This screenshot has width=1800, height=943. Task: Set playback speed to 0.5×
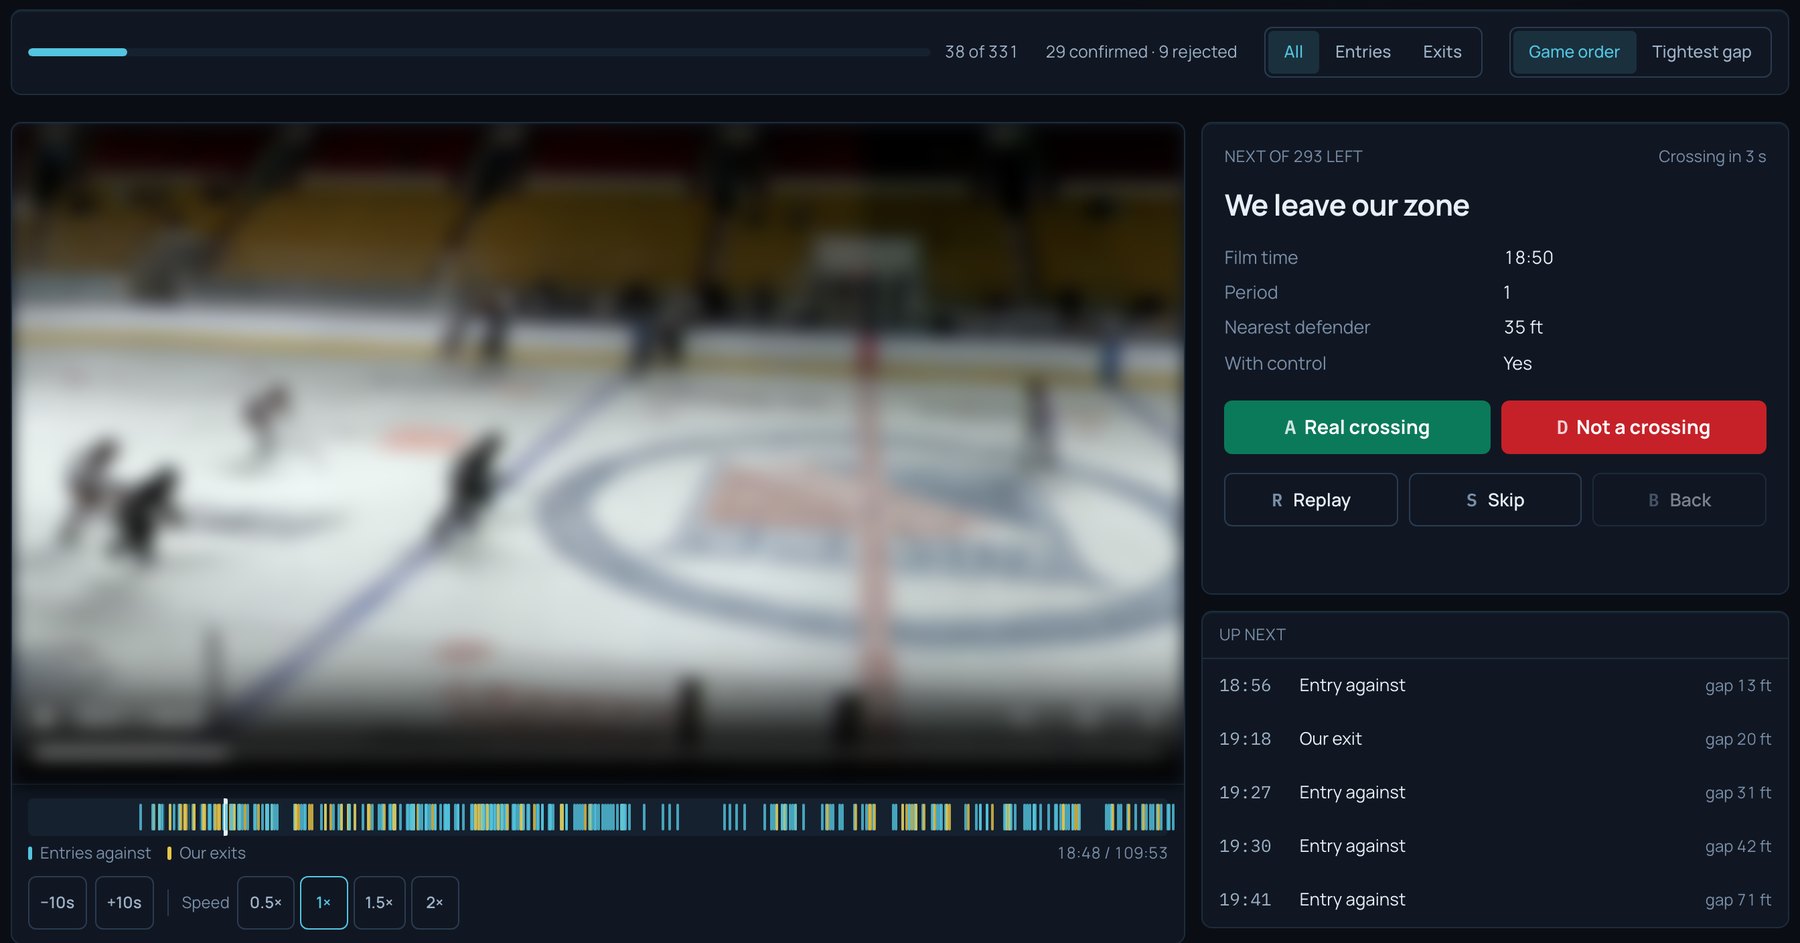pos(266,903)
